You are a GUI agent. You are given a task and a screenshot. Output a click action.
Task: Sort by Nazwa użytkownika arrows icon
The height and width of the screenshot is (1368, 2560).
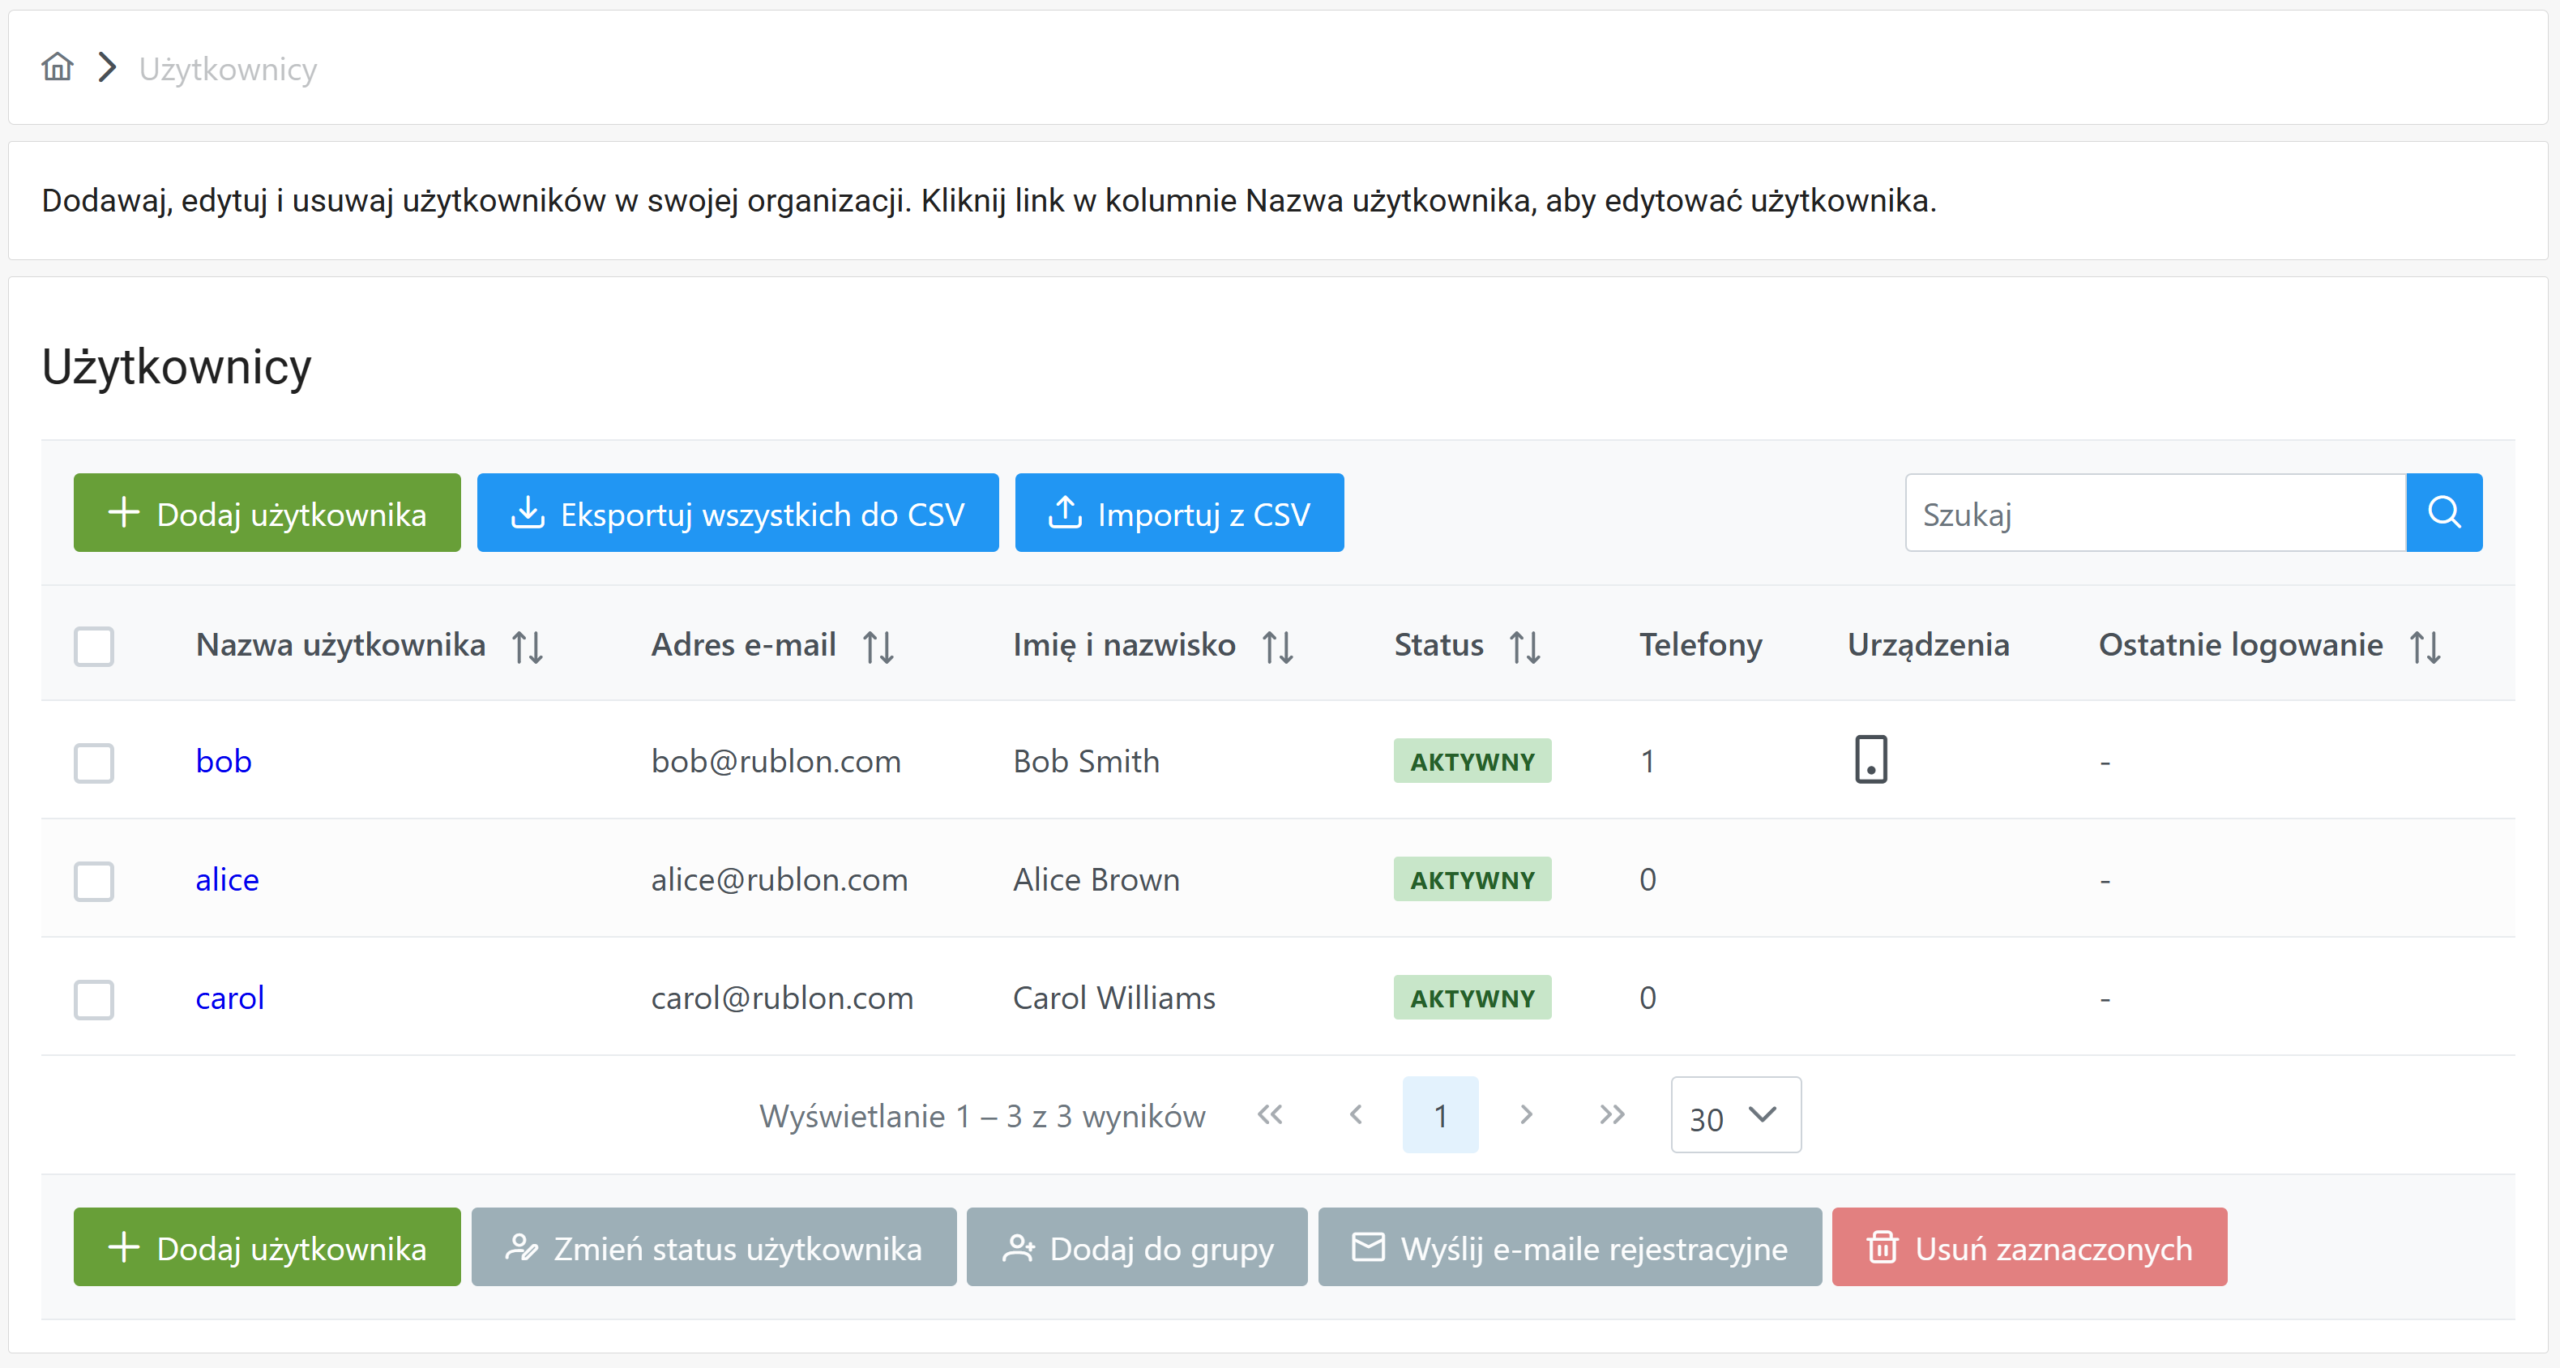(x=527, y=646)
